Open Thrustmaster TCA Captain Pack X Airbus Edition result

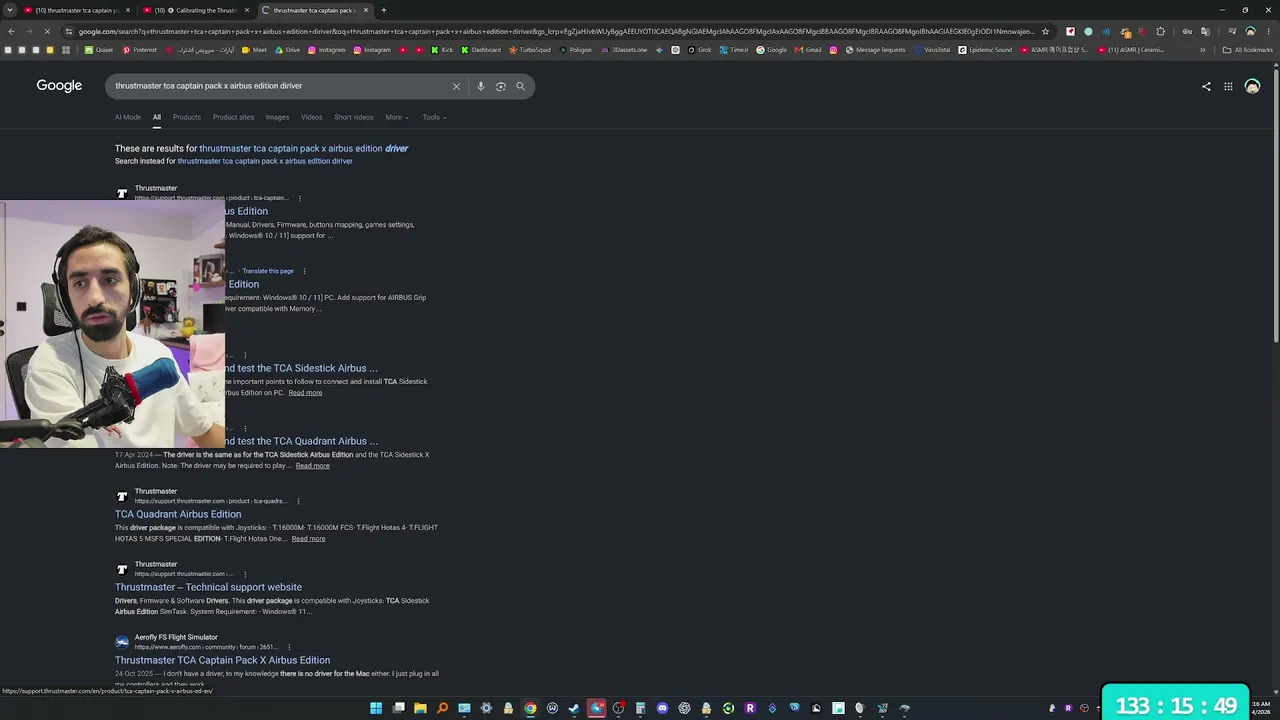pos(222,660)
